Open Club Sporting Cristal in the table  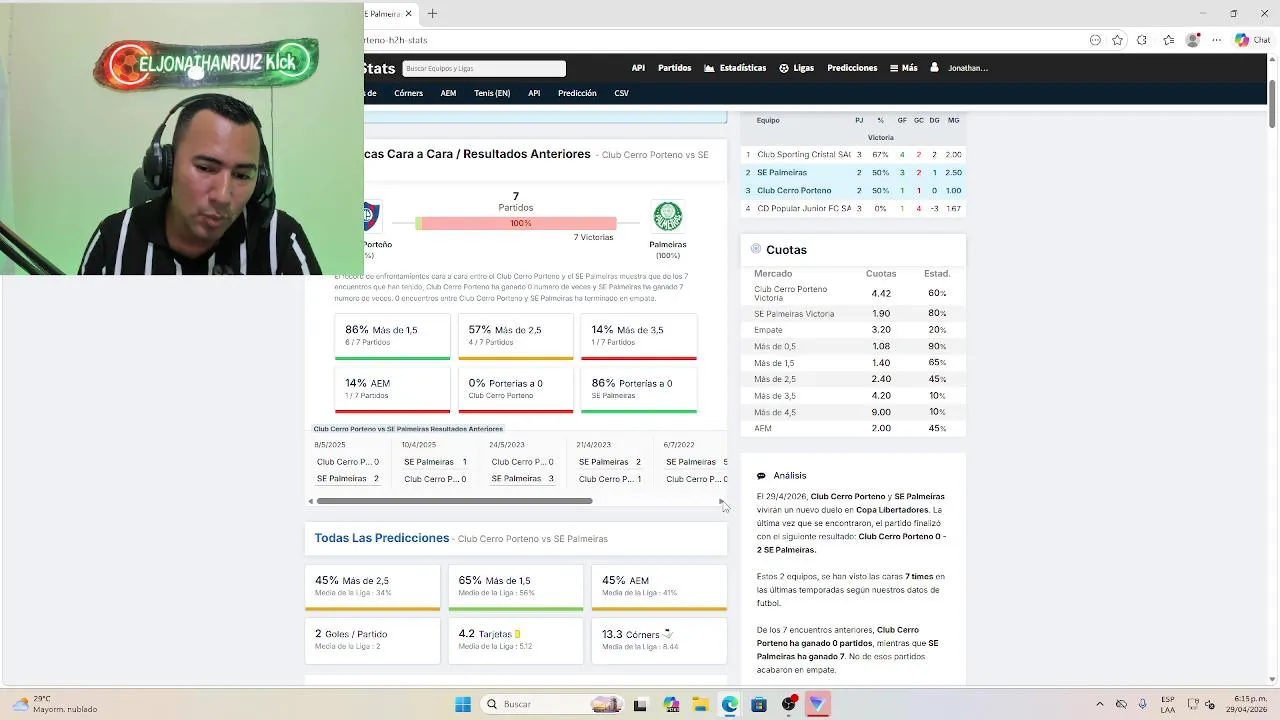pyautogui.click(x=803, y=155)
